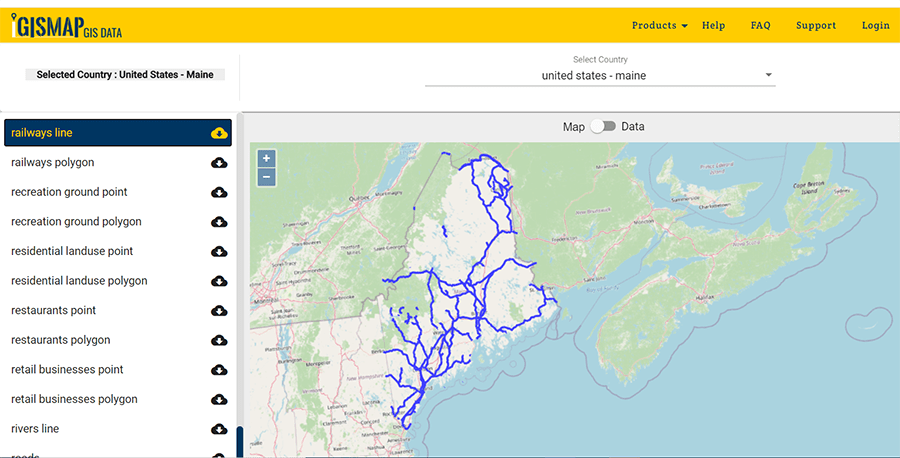Select the railways polygon layer
The image size is (900, 458).
[x=118, y=162]
